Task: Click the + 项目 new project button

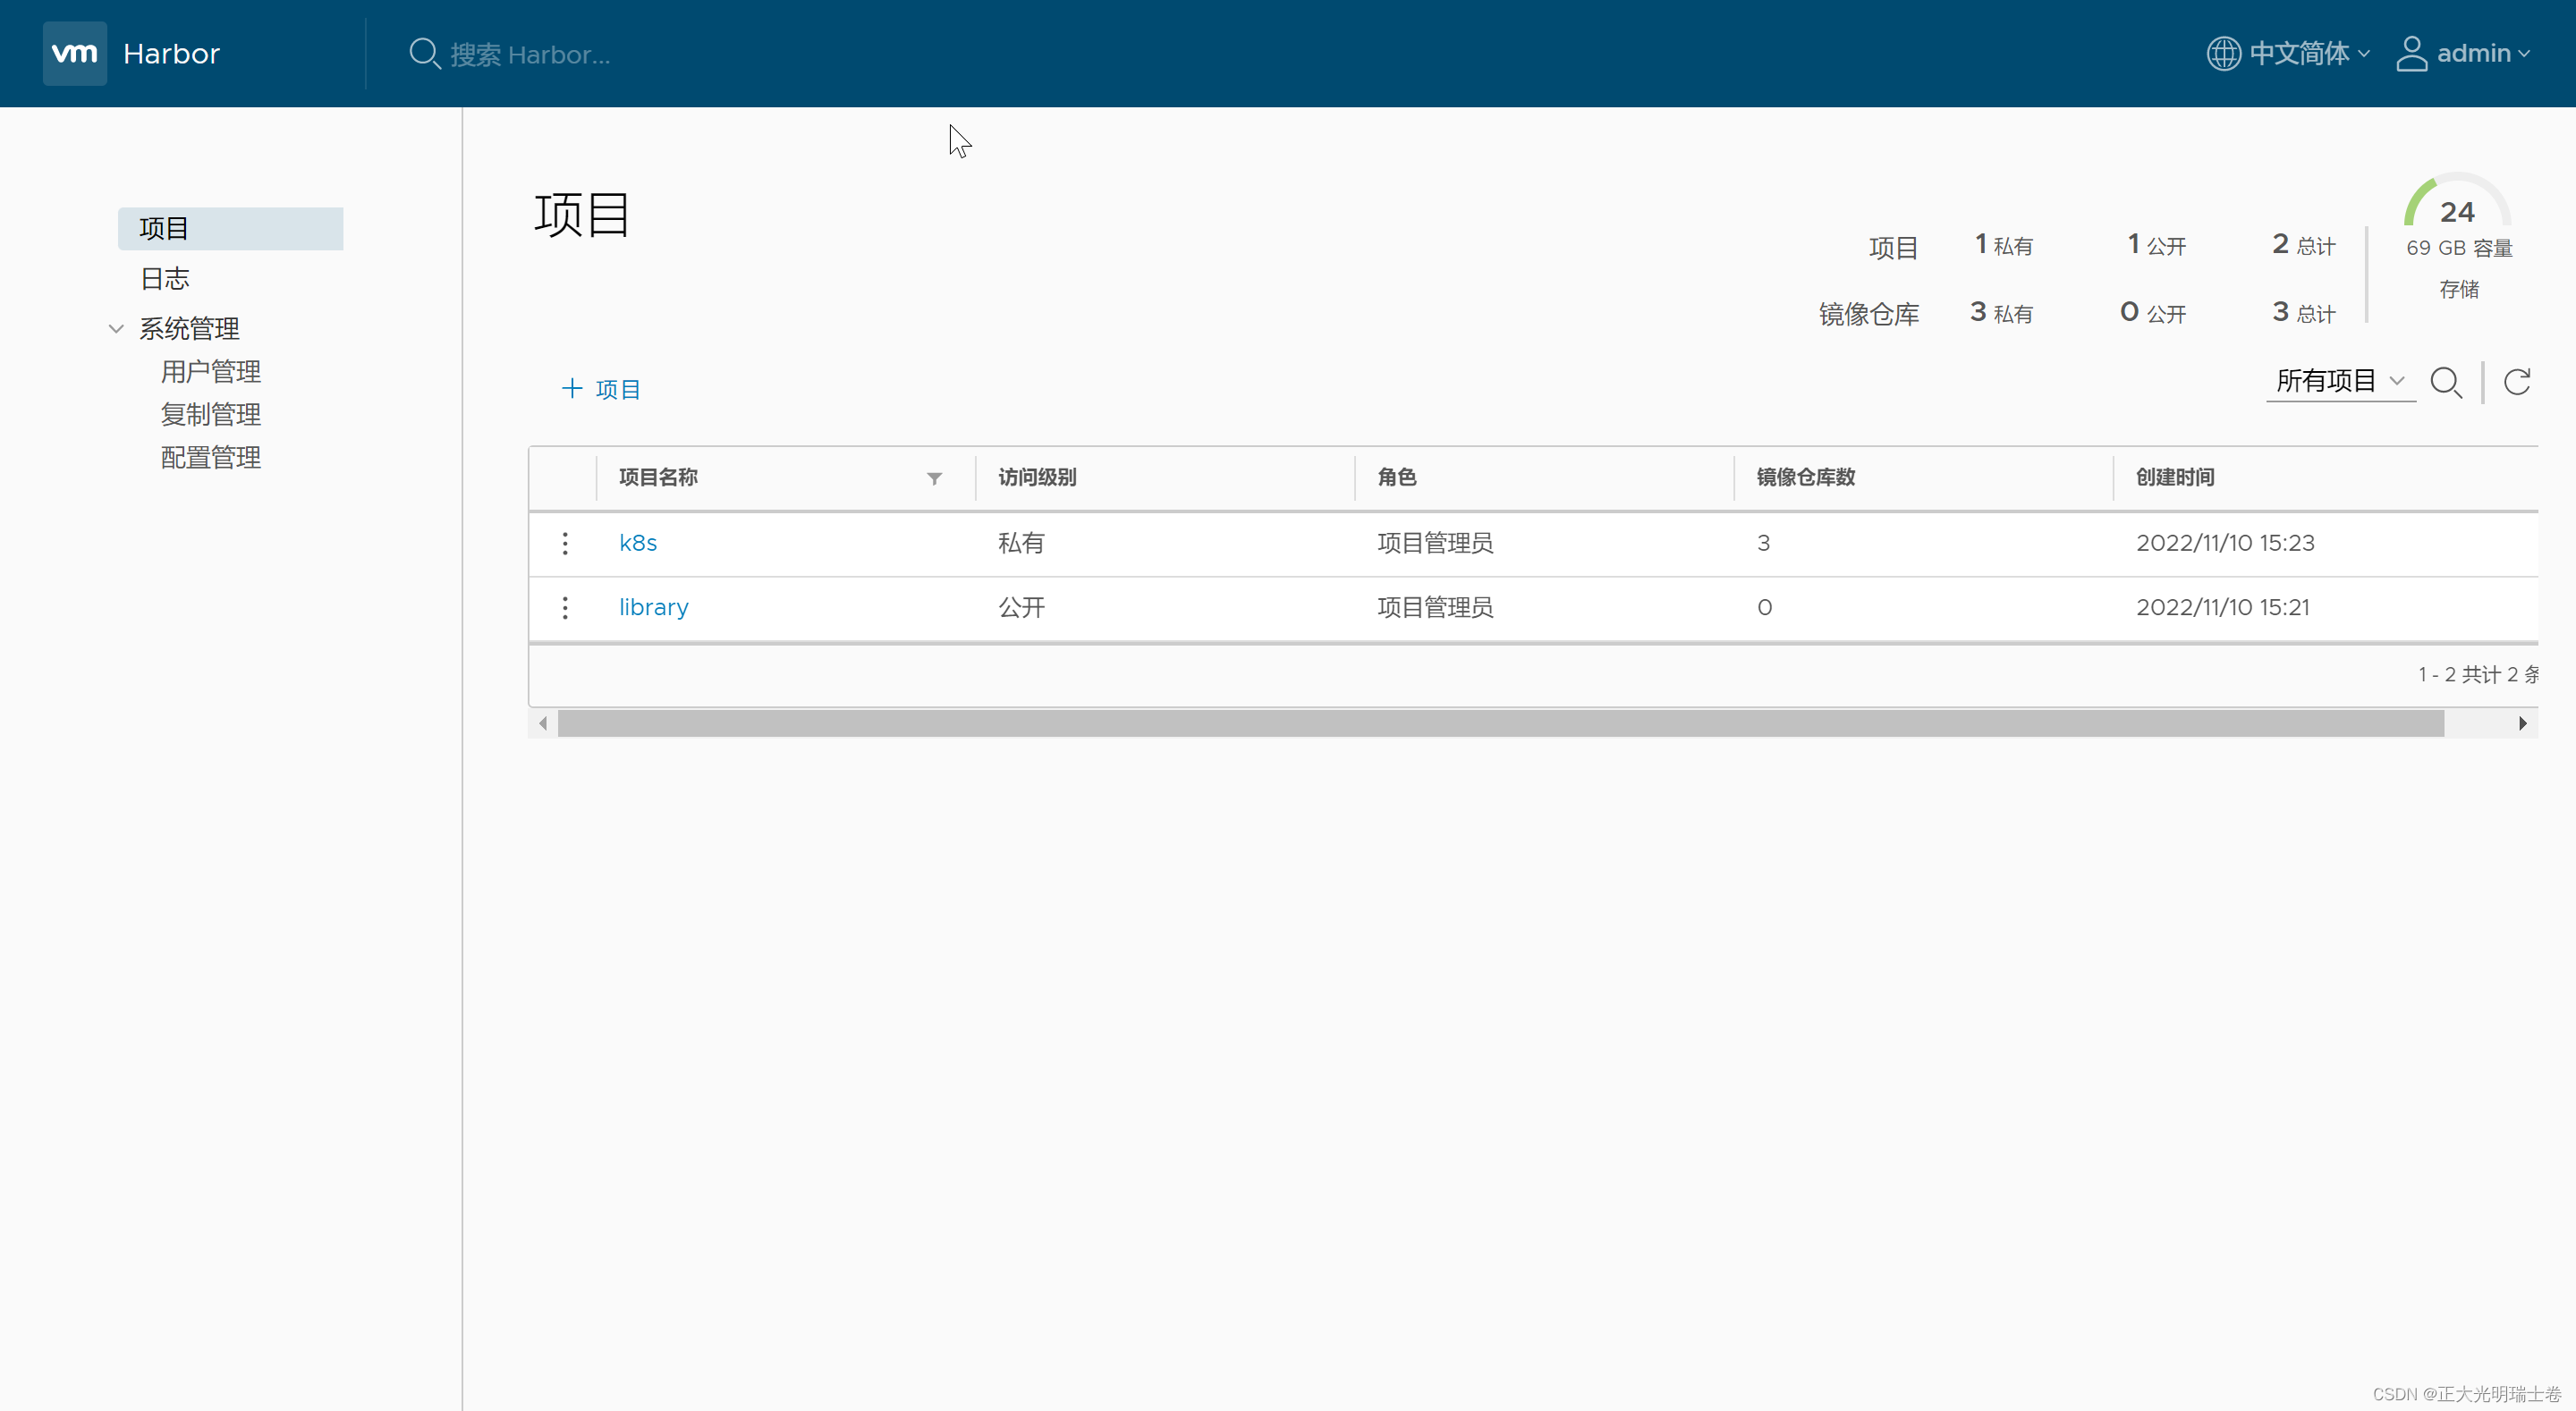Action: coord(601,389)
